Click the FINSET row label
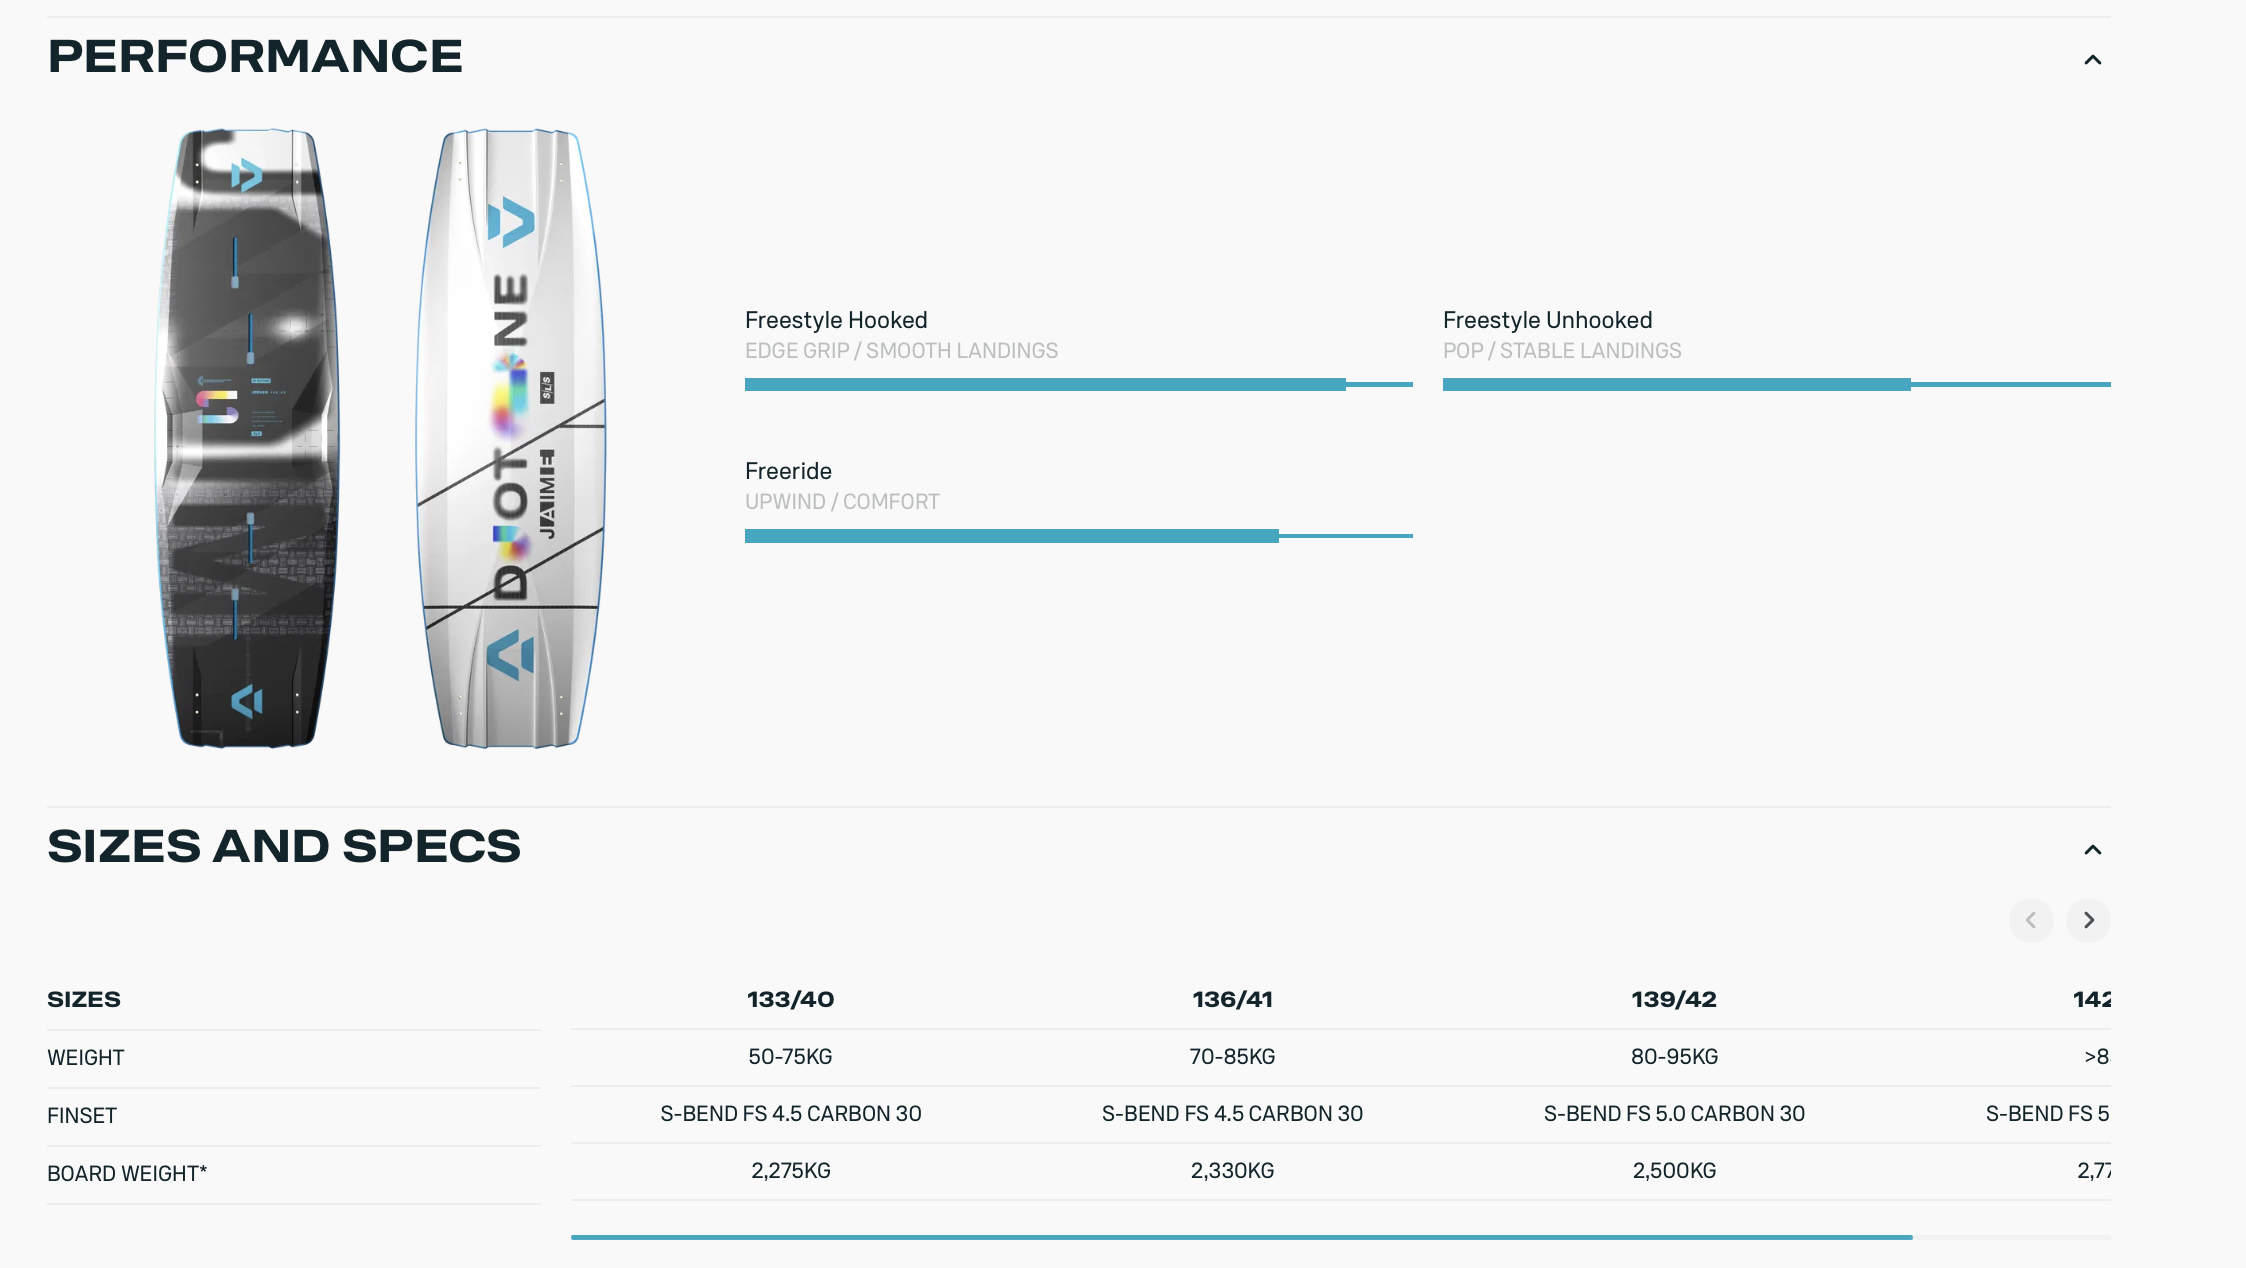Image resolution: width=2246 pixels, height=1268 pixels. click(82, 1115)
